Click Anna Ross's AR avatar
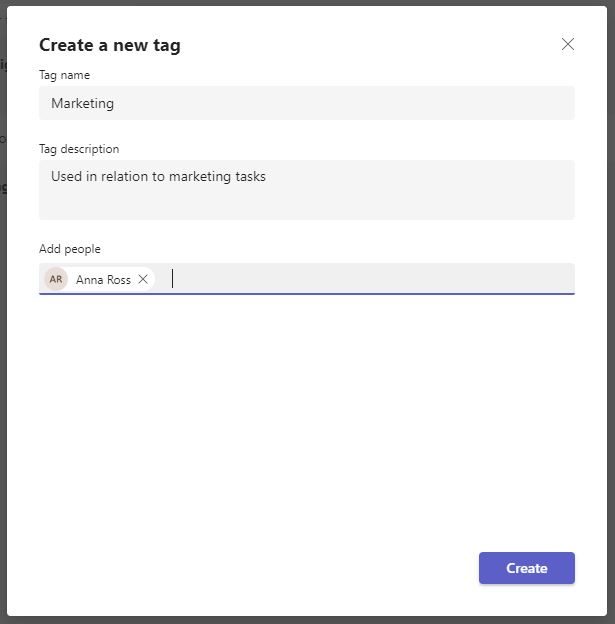This screenshot has width=615, height=624. point(56,279)
